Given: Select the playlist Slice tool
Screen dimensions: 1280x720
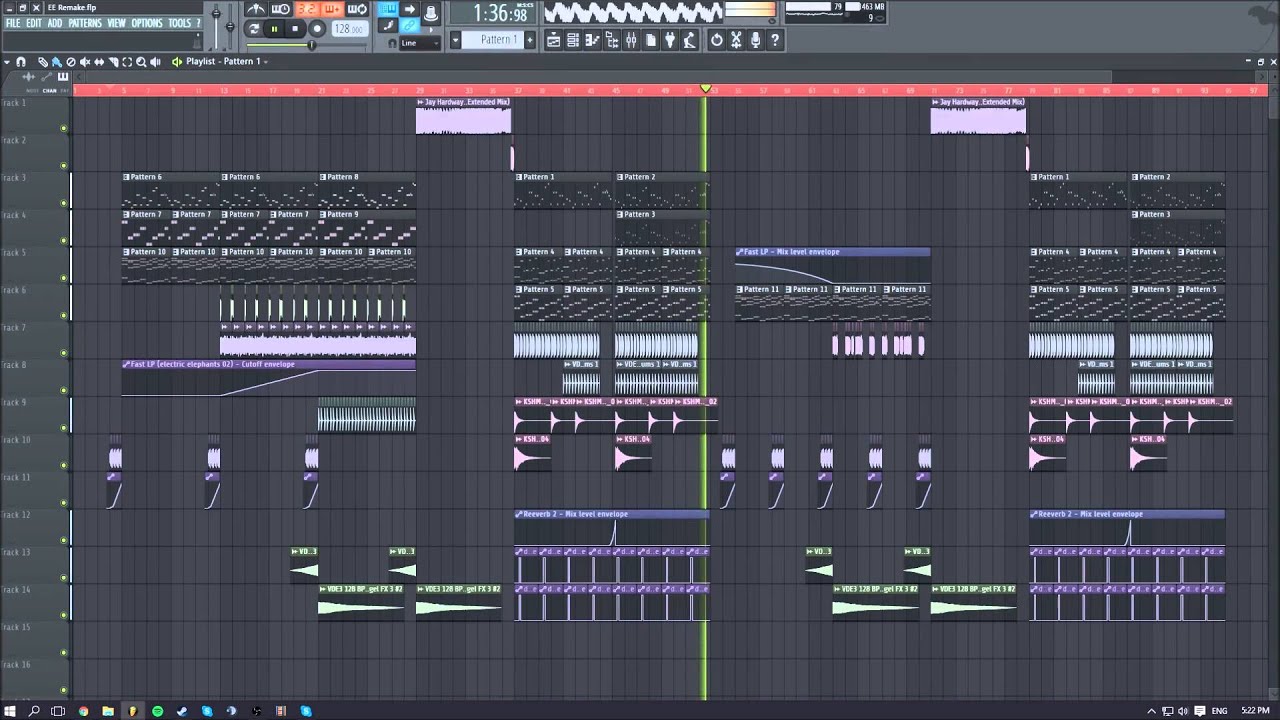Looking at the screenshot, I should [x=113, y=62].
